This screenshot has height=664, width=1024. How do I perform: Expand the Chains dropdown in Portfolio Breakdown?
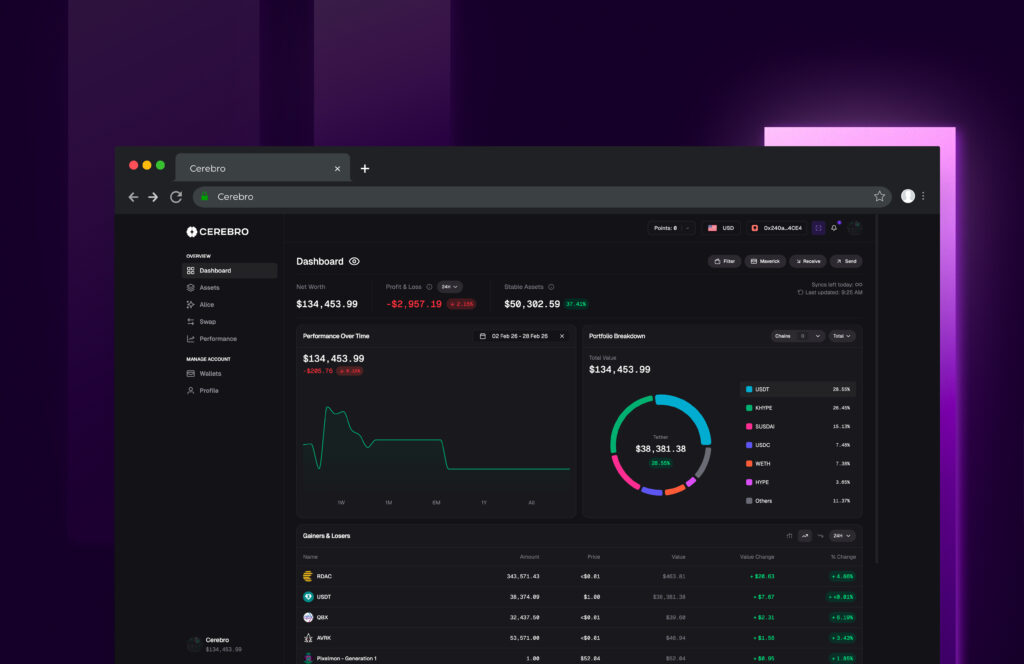(x=797, y=336)
